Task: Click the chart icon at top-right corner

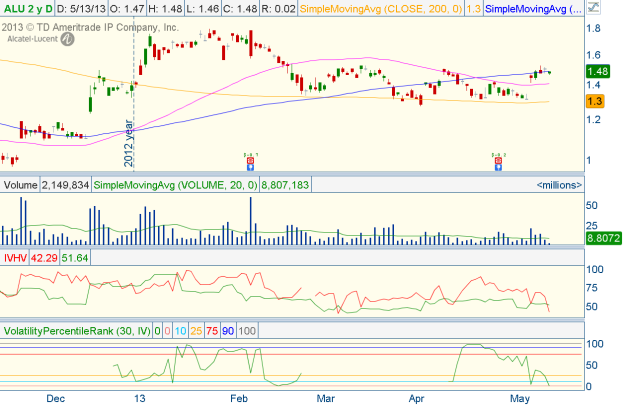Action: click(595, 10)
